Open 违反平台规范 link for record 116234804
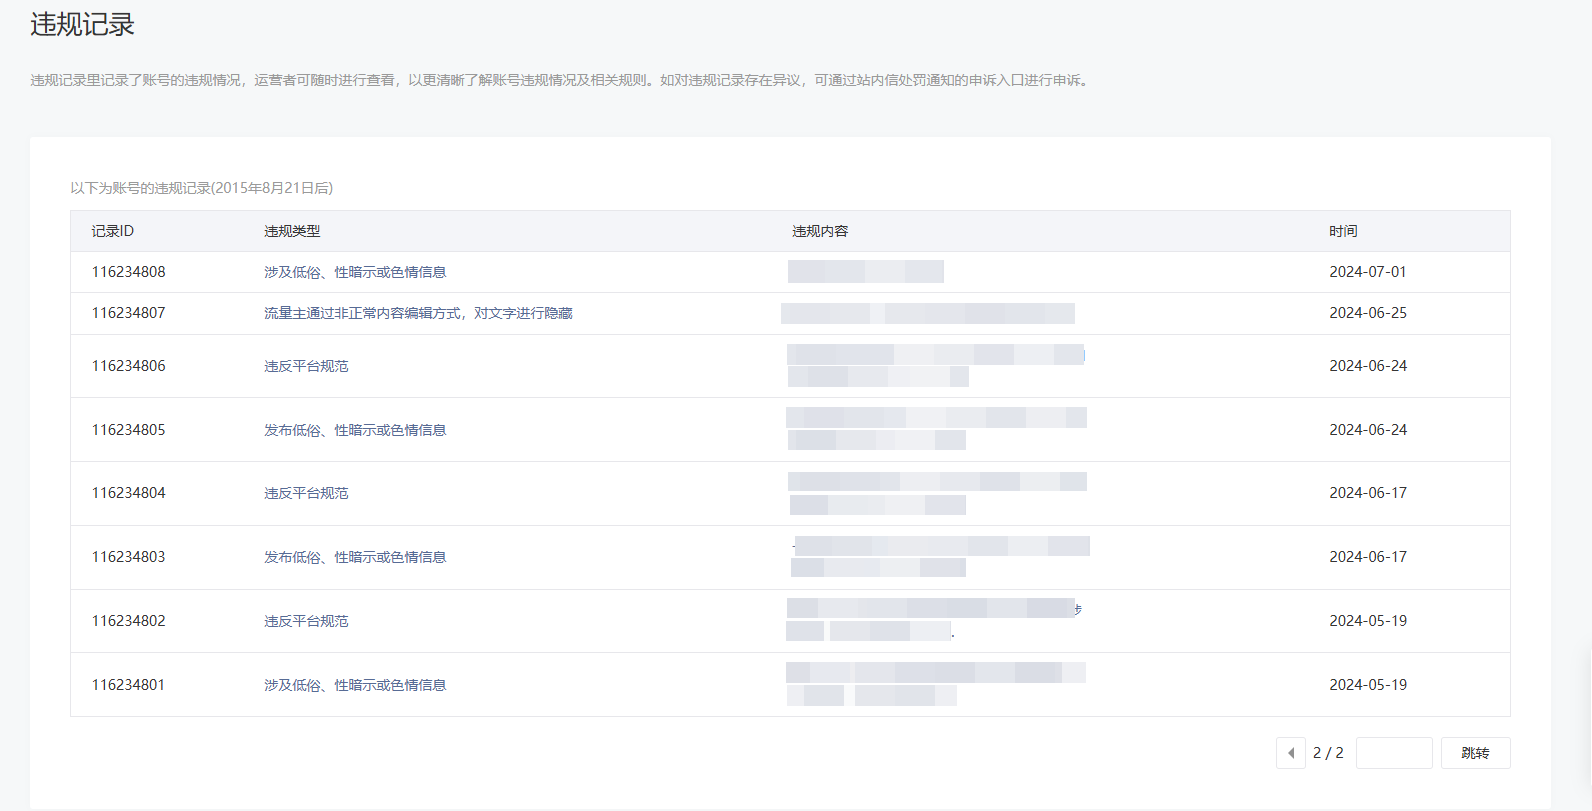This screenshot has height=811, width=1592. (306, 493)
